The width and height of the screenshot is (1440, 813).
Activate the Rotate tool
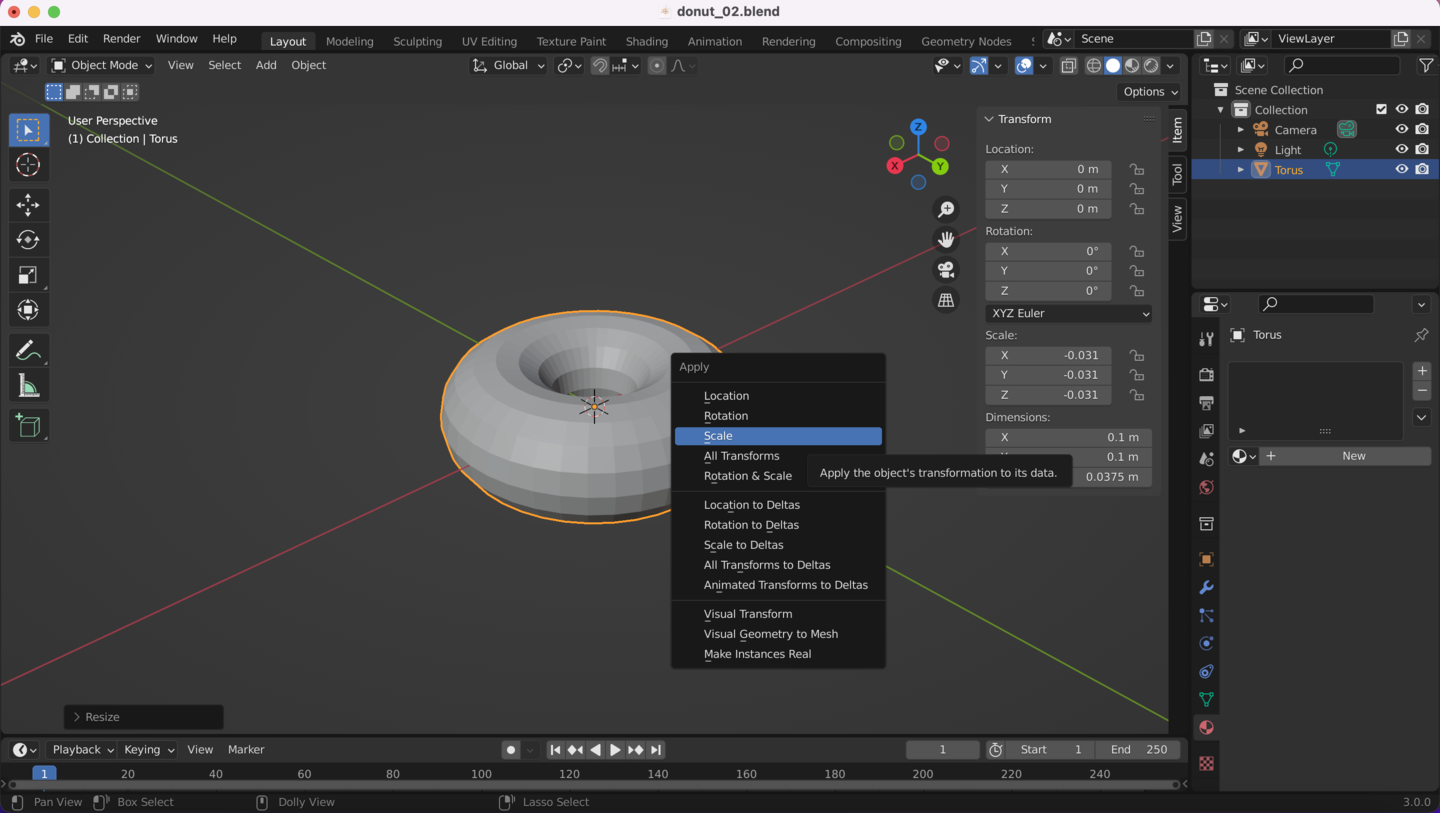click(x=28, y=240)
